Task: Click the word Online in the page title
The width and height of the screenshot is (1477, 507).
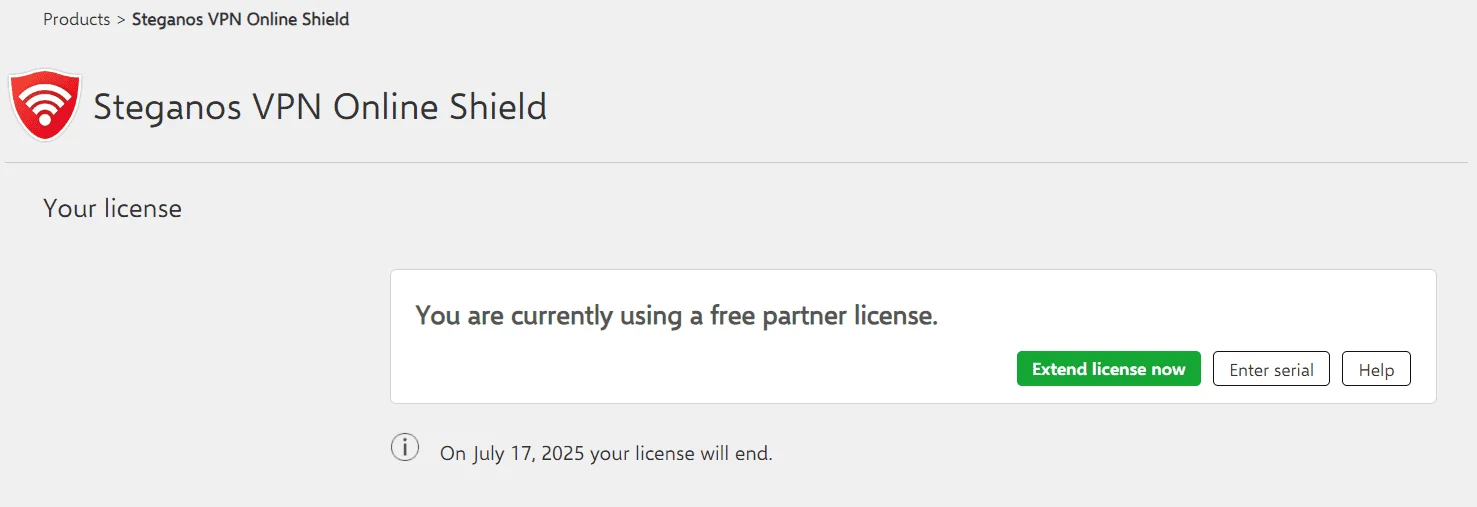Action: coord(384,106)
